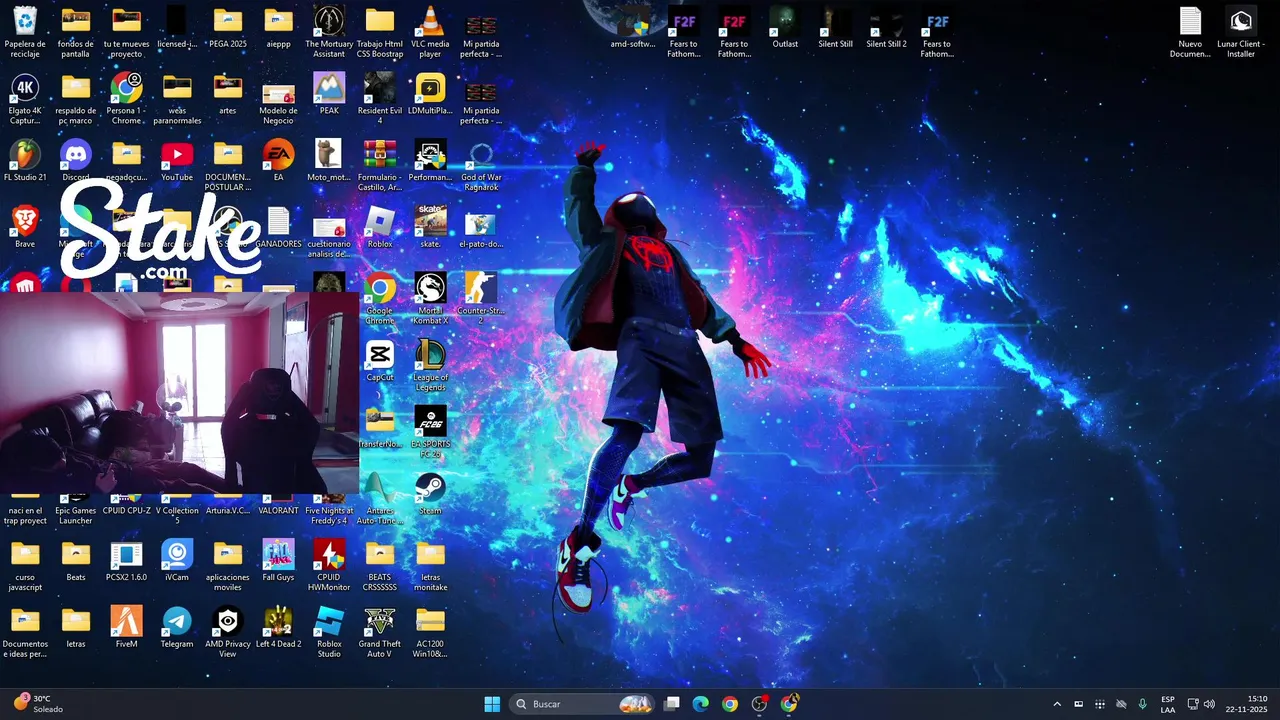Launch Mortal Kombat X shortcut
The height and width of the screenshot is (720, 1280).
click(x=430, y=299)
